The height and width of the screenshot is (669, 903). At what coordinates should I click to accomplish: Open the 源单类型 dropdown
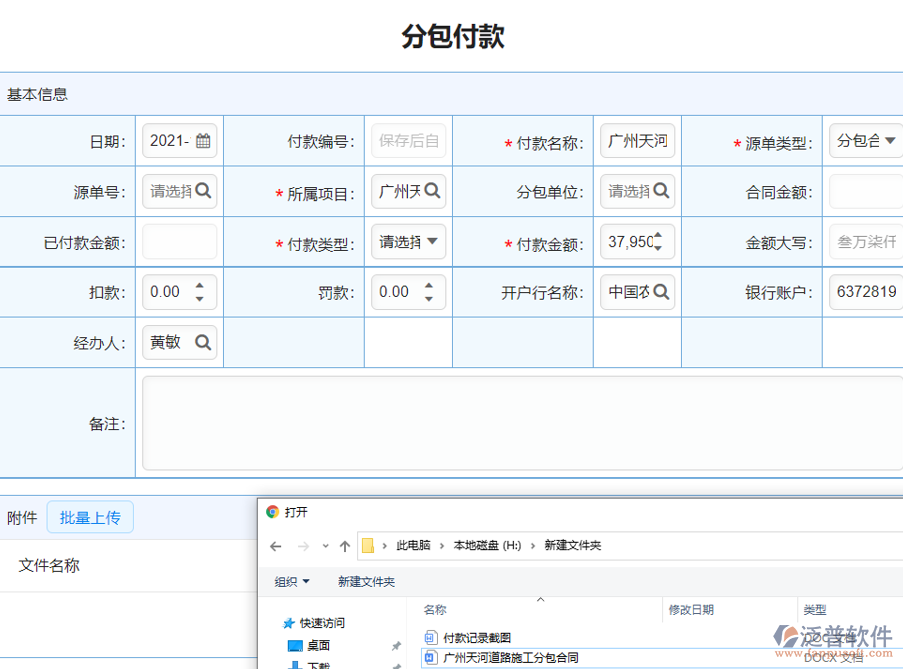pos(891,140)
